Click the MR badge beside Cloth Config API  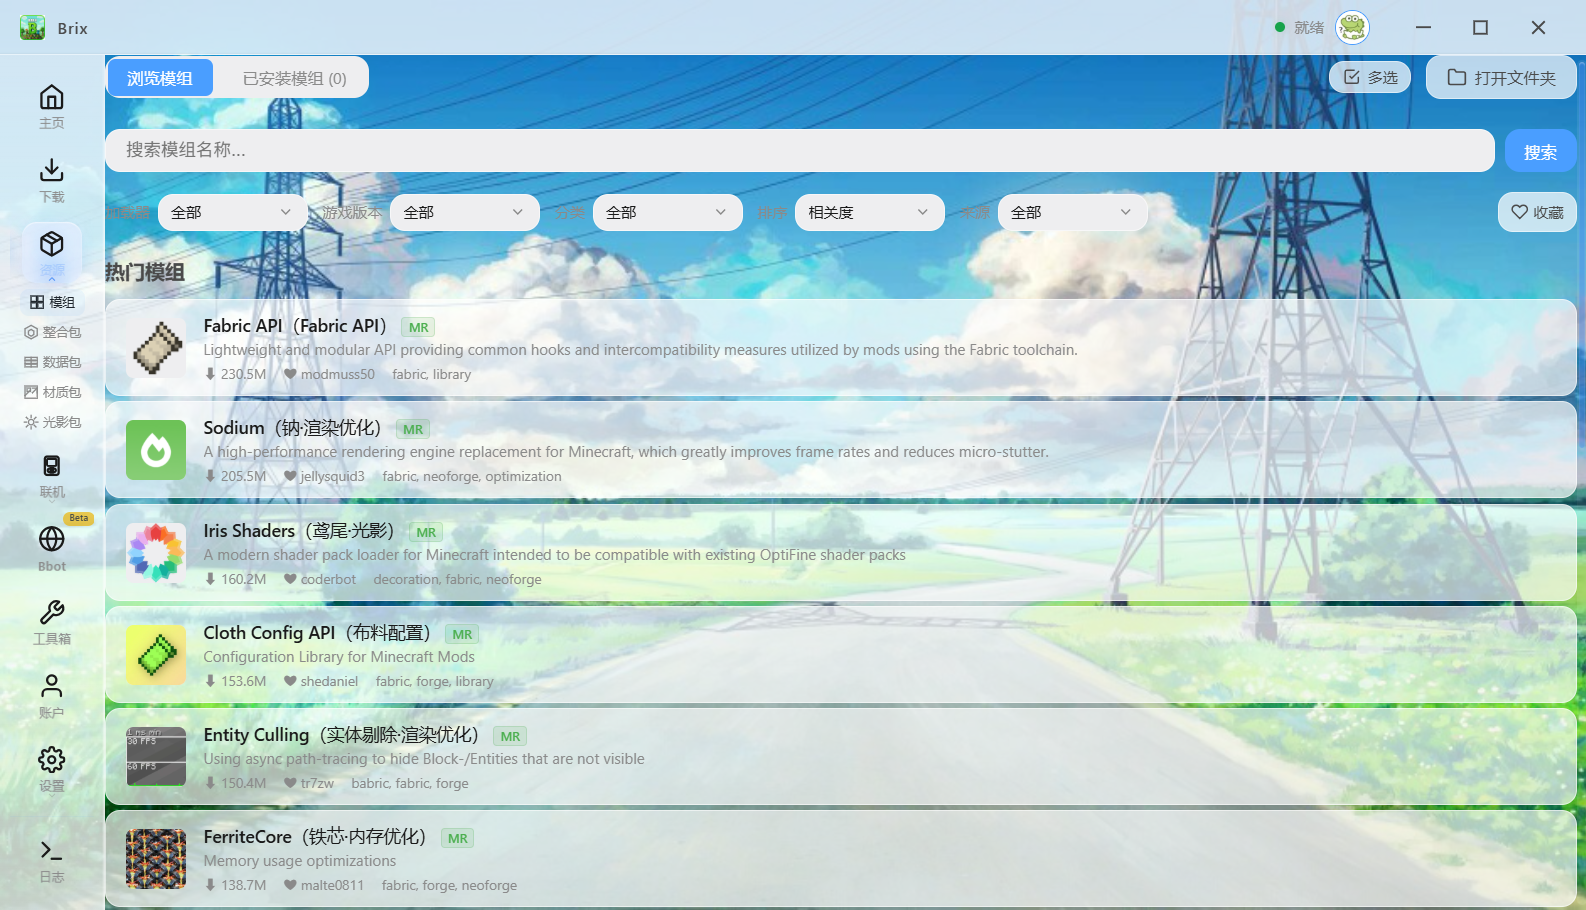tap(462, 634)
